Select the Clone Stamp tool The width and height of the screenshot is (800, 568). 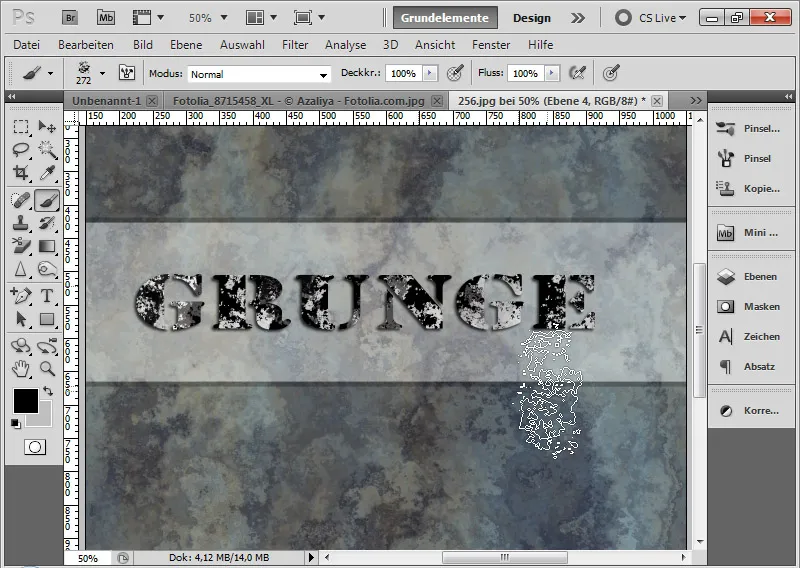(20, 223)
